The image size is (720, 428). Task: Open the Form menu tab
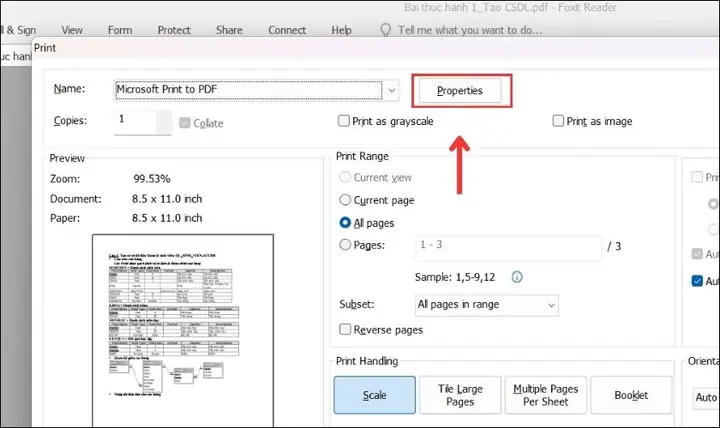pos(120,30)
